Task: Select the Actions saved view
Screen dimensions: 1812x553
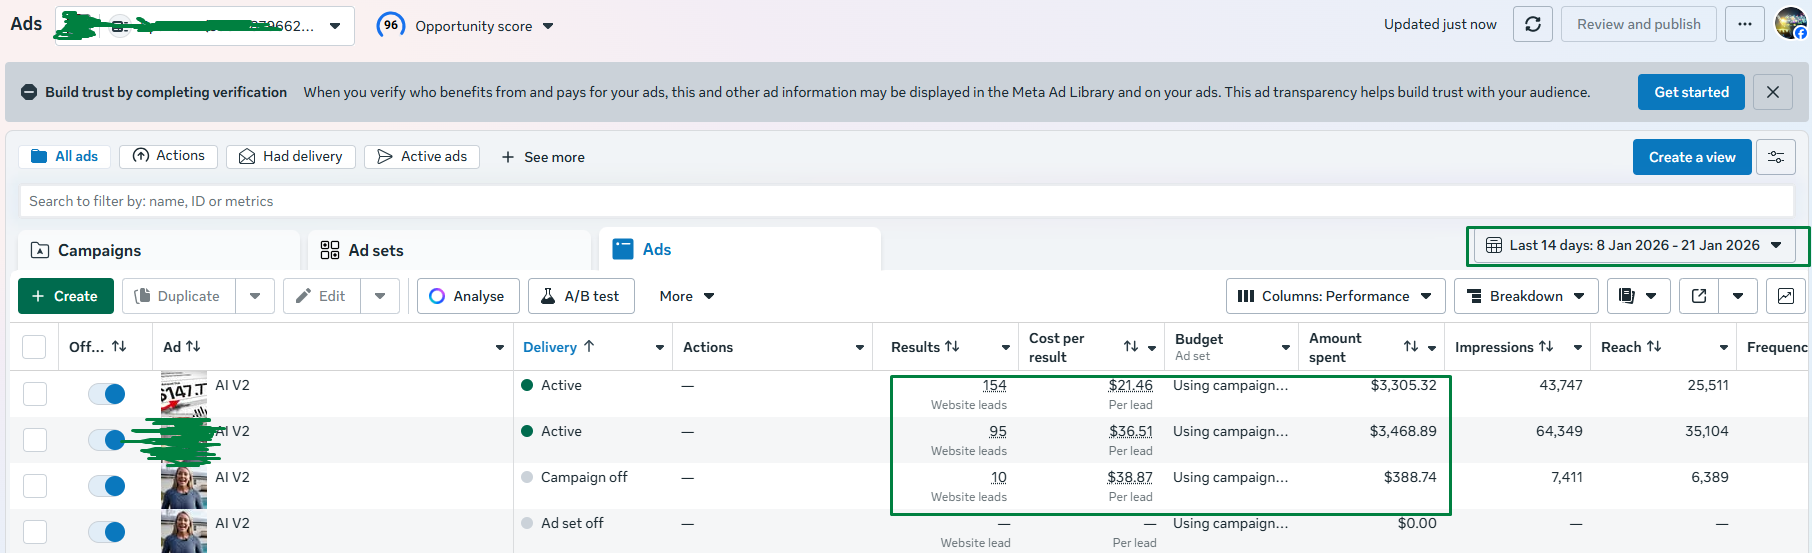Action: click(x=168, y=156)
